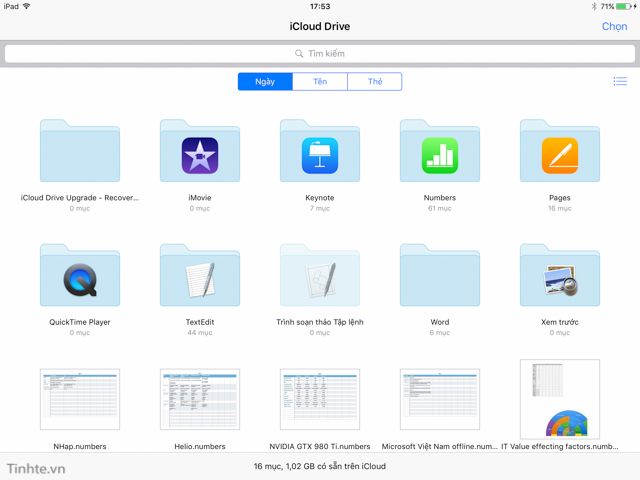Click the QuickTime Player folder name label

point(80,322)
